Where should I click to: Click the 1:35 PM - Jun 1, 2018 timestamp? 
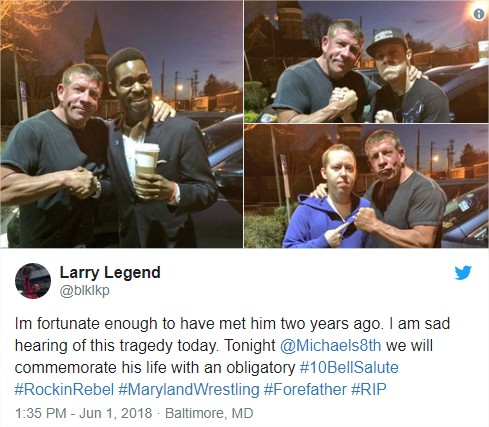click(84, 413)
